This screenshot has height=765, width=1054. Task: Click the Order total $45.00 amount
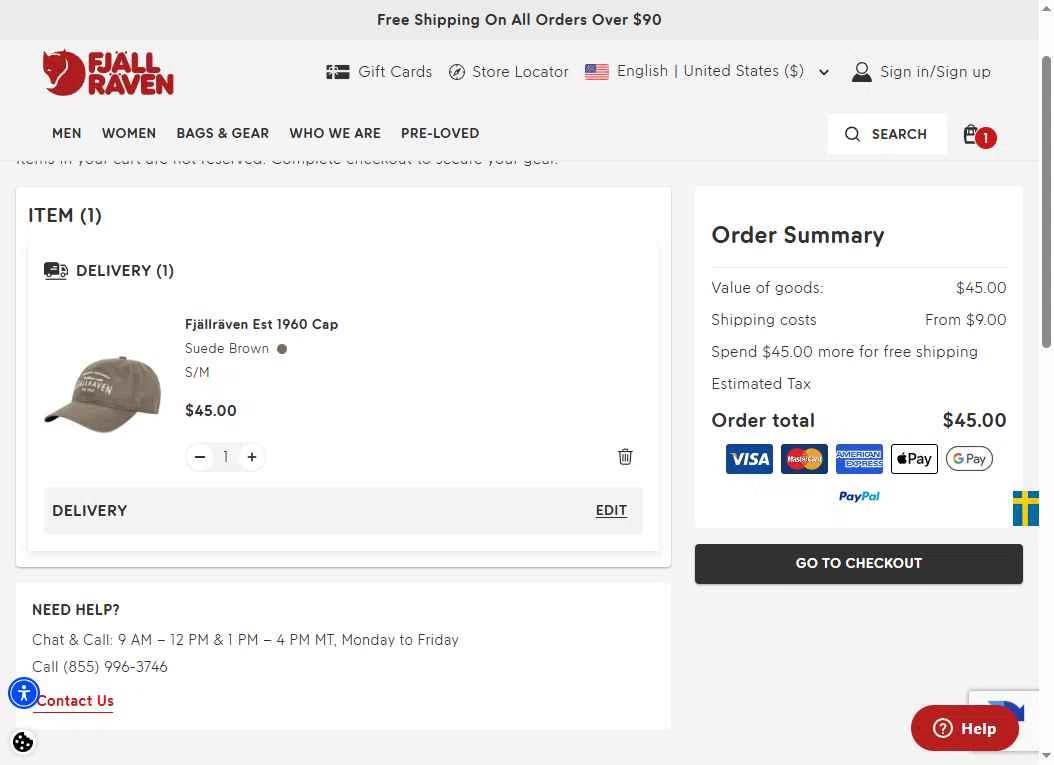click(x=974, y=421)
